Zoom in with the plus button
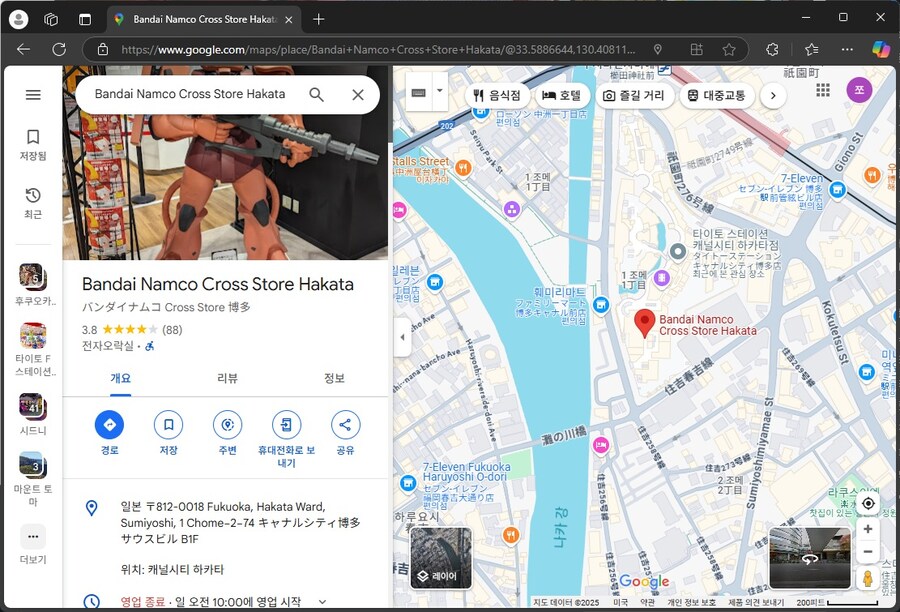The width and height of the screenshot is (900, 612). [x=868, y=529]
